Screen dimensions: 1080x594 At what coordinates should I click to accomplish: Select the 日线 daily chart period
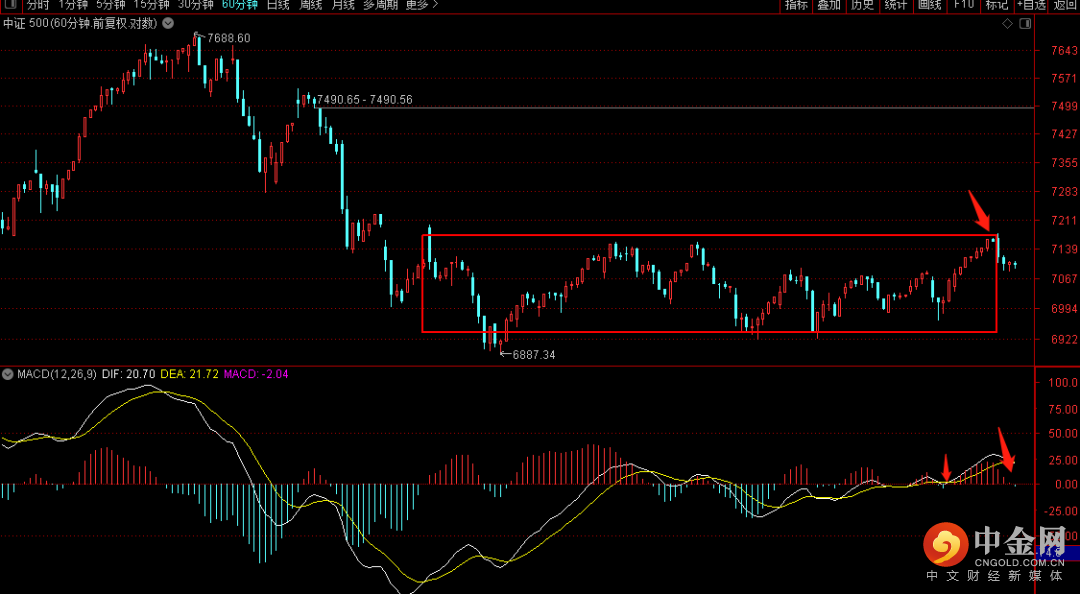pos(278,5)
